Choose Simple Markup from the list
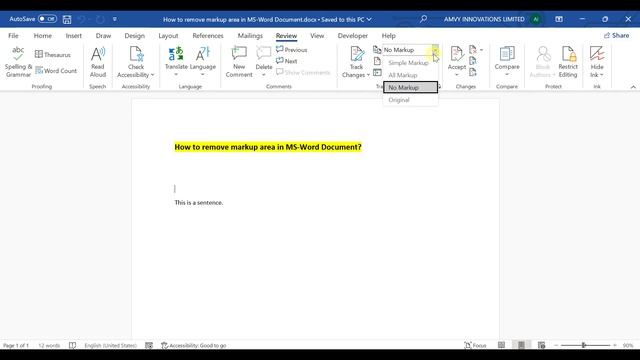640x360 pixels. (x=410, y=63)
